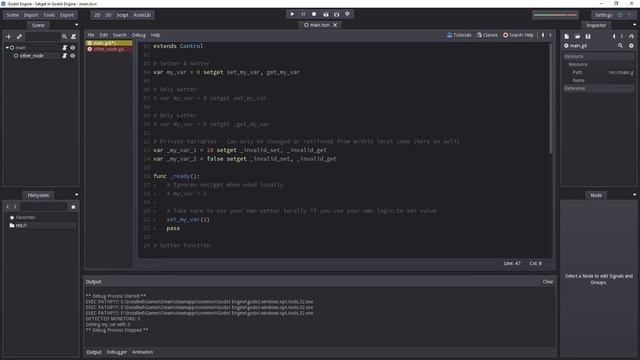Add a new node in Scene dock
Viewport: 640px width, 360px height.
coord(9,37)
